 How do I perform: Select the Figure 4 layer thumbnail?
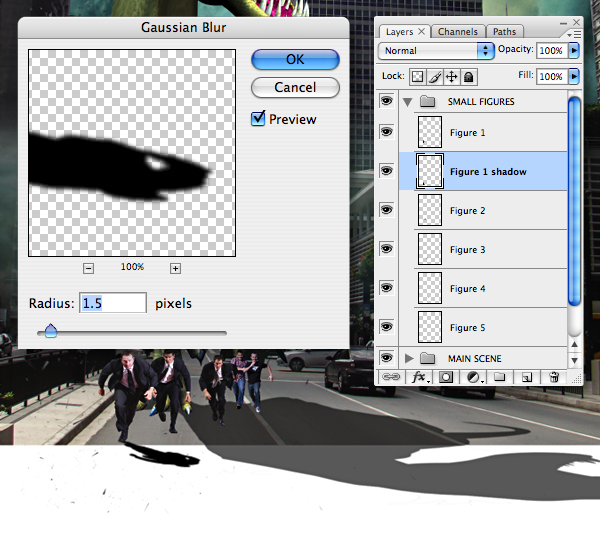[430, 288]
